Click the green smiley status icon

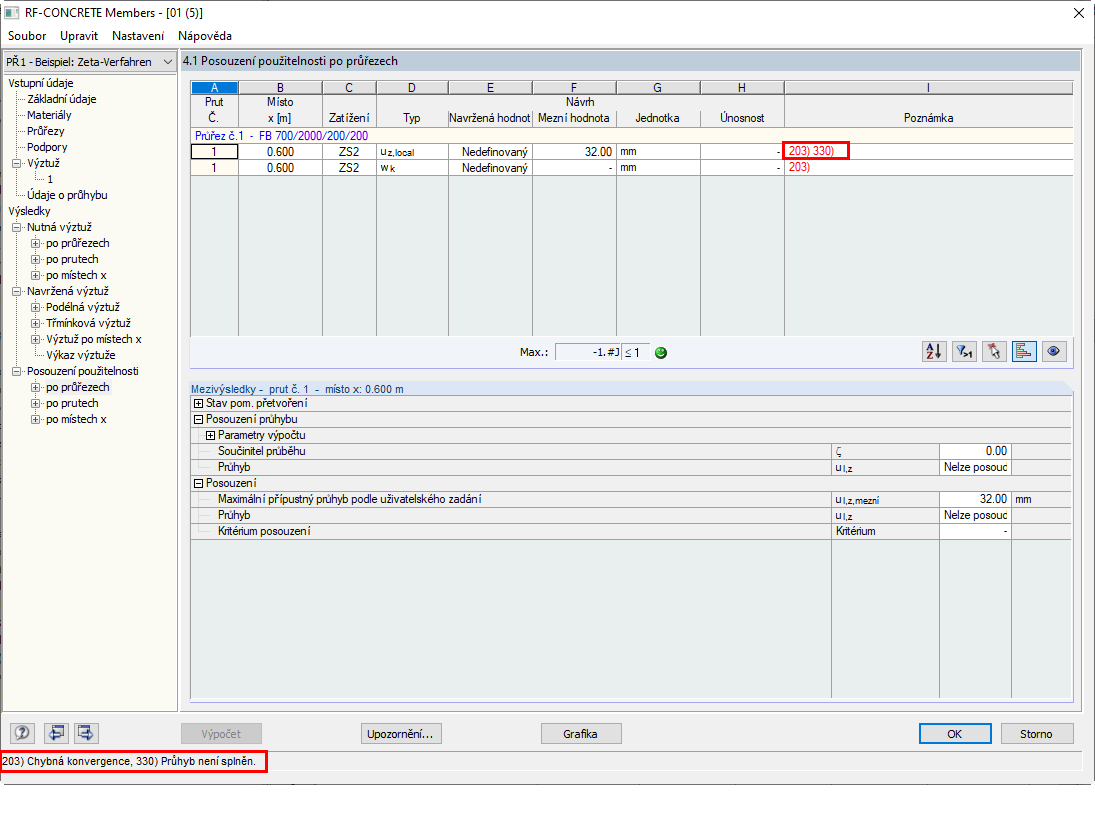click(x=661, y=353)
